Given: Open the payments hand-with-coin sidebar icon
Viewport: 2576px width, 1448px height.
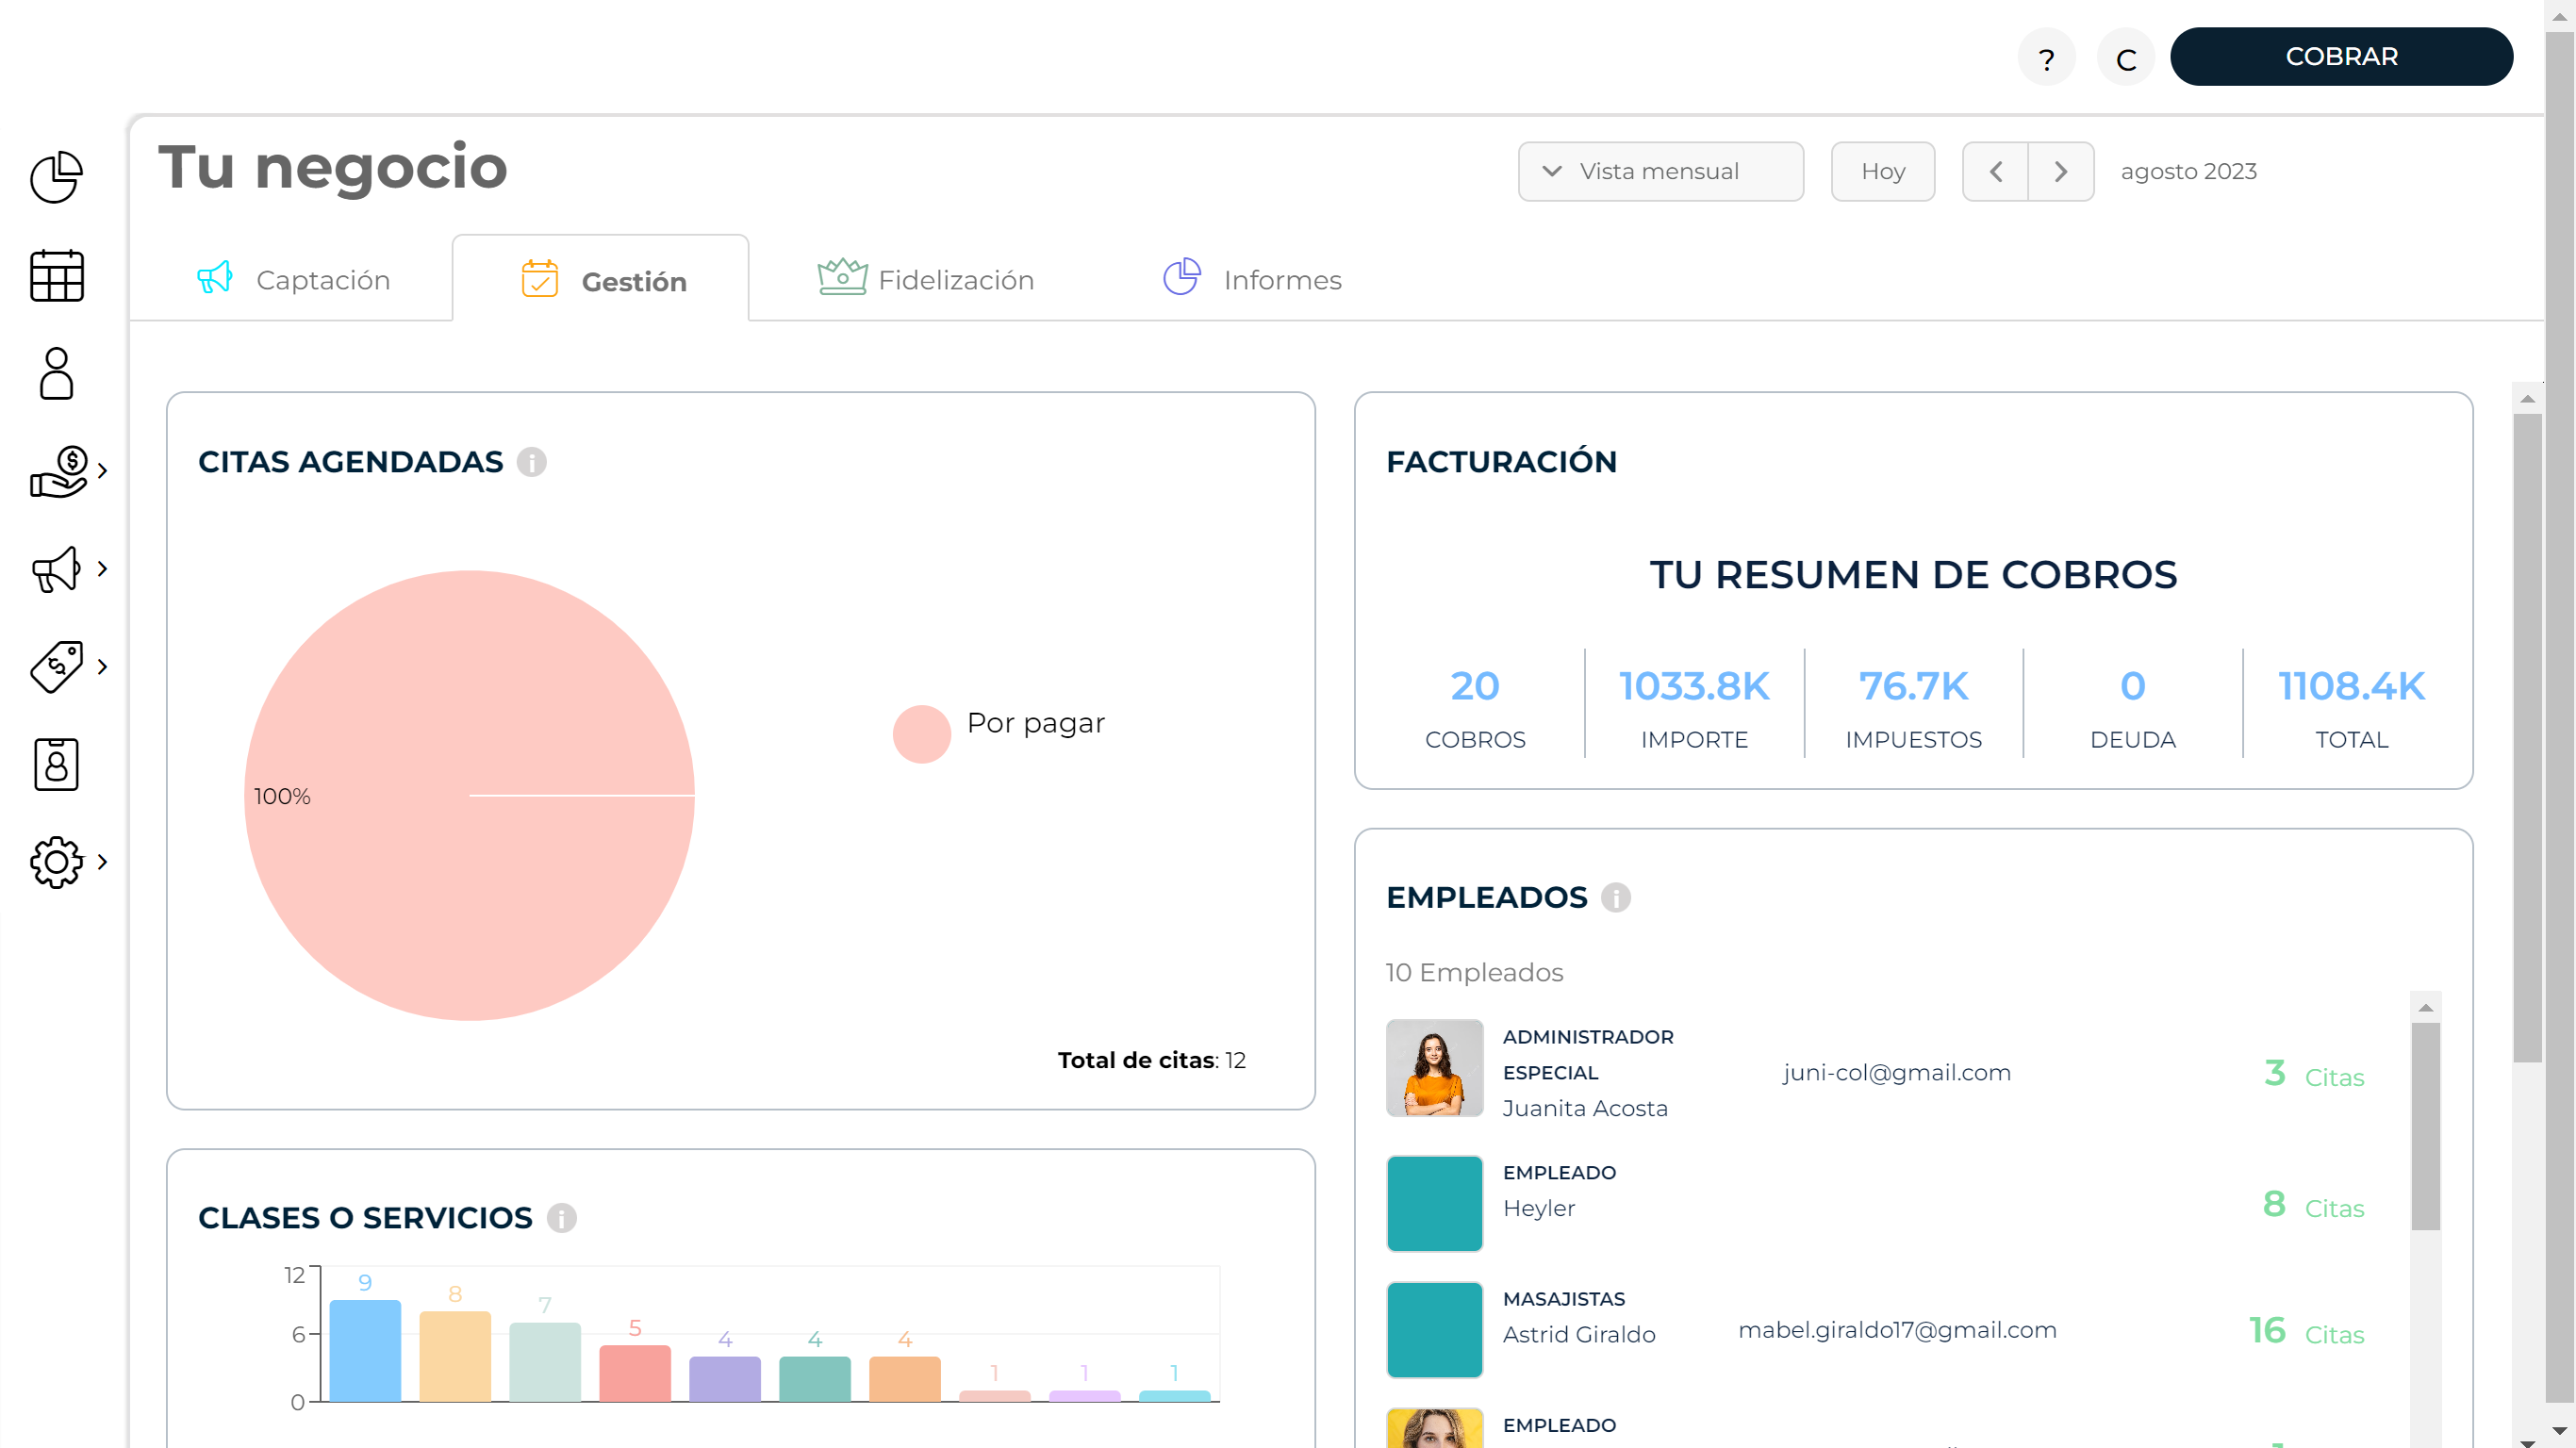Looking at the screenshot, I should tap(59, 471).
